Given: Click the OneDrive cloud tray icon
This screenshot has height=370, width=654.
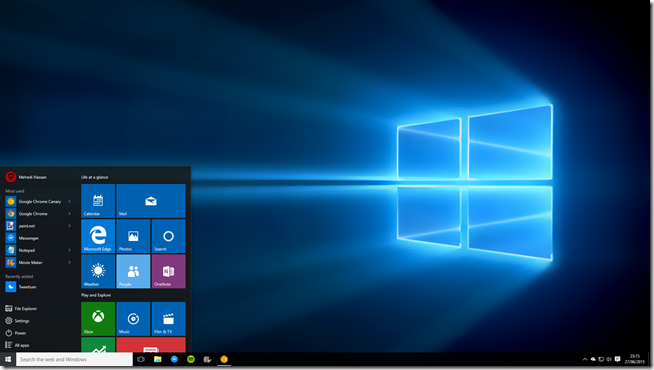Looking at the screenshot, I should 593,359.
